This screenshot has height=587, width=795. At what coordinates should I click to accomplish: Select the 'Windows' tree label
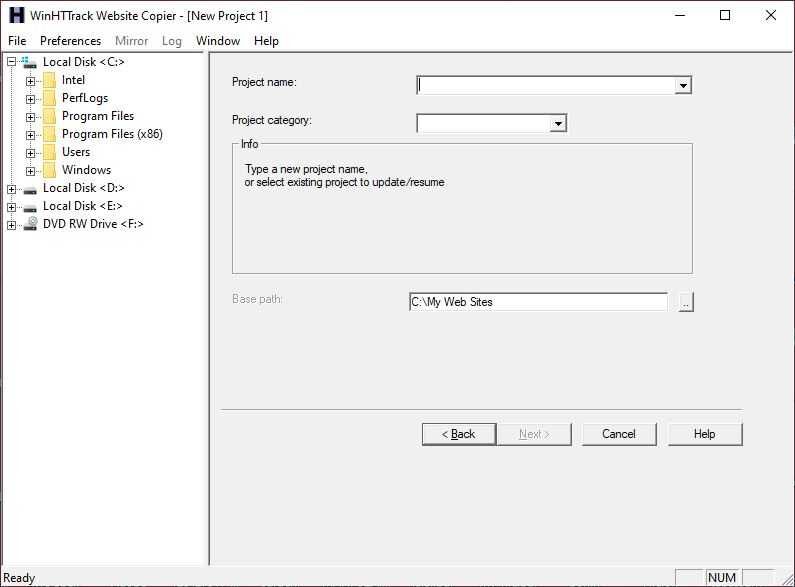coord(86,170)
